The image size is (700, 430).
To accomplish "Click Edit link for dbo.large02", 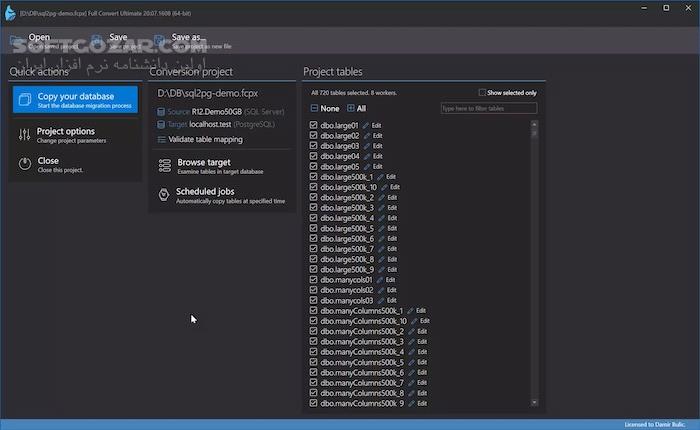I will click(378, 136).
